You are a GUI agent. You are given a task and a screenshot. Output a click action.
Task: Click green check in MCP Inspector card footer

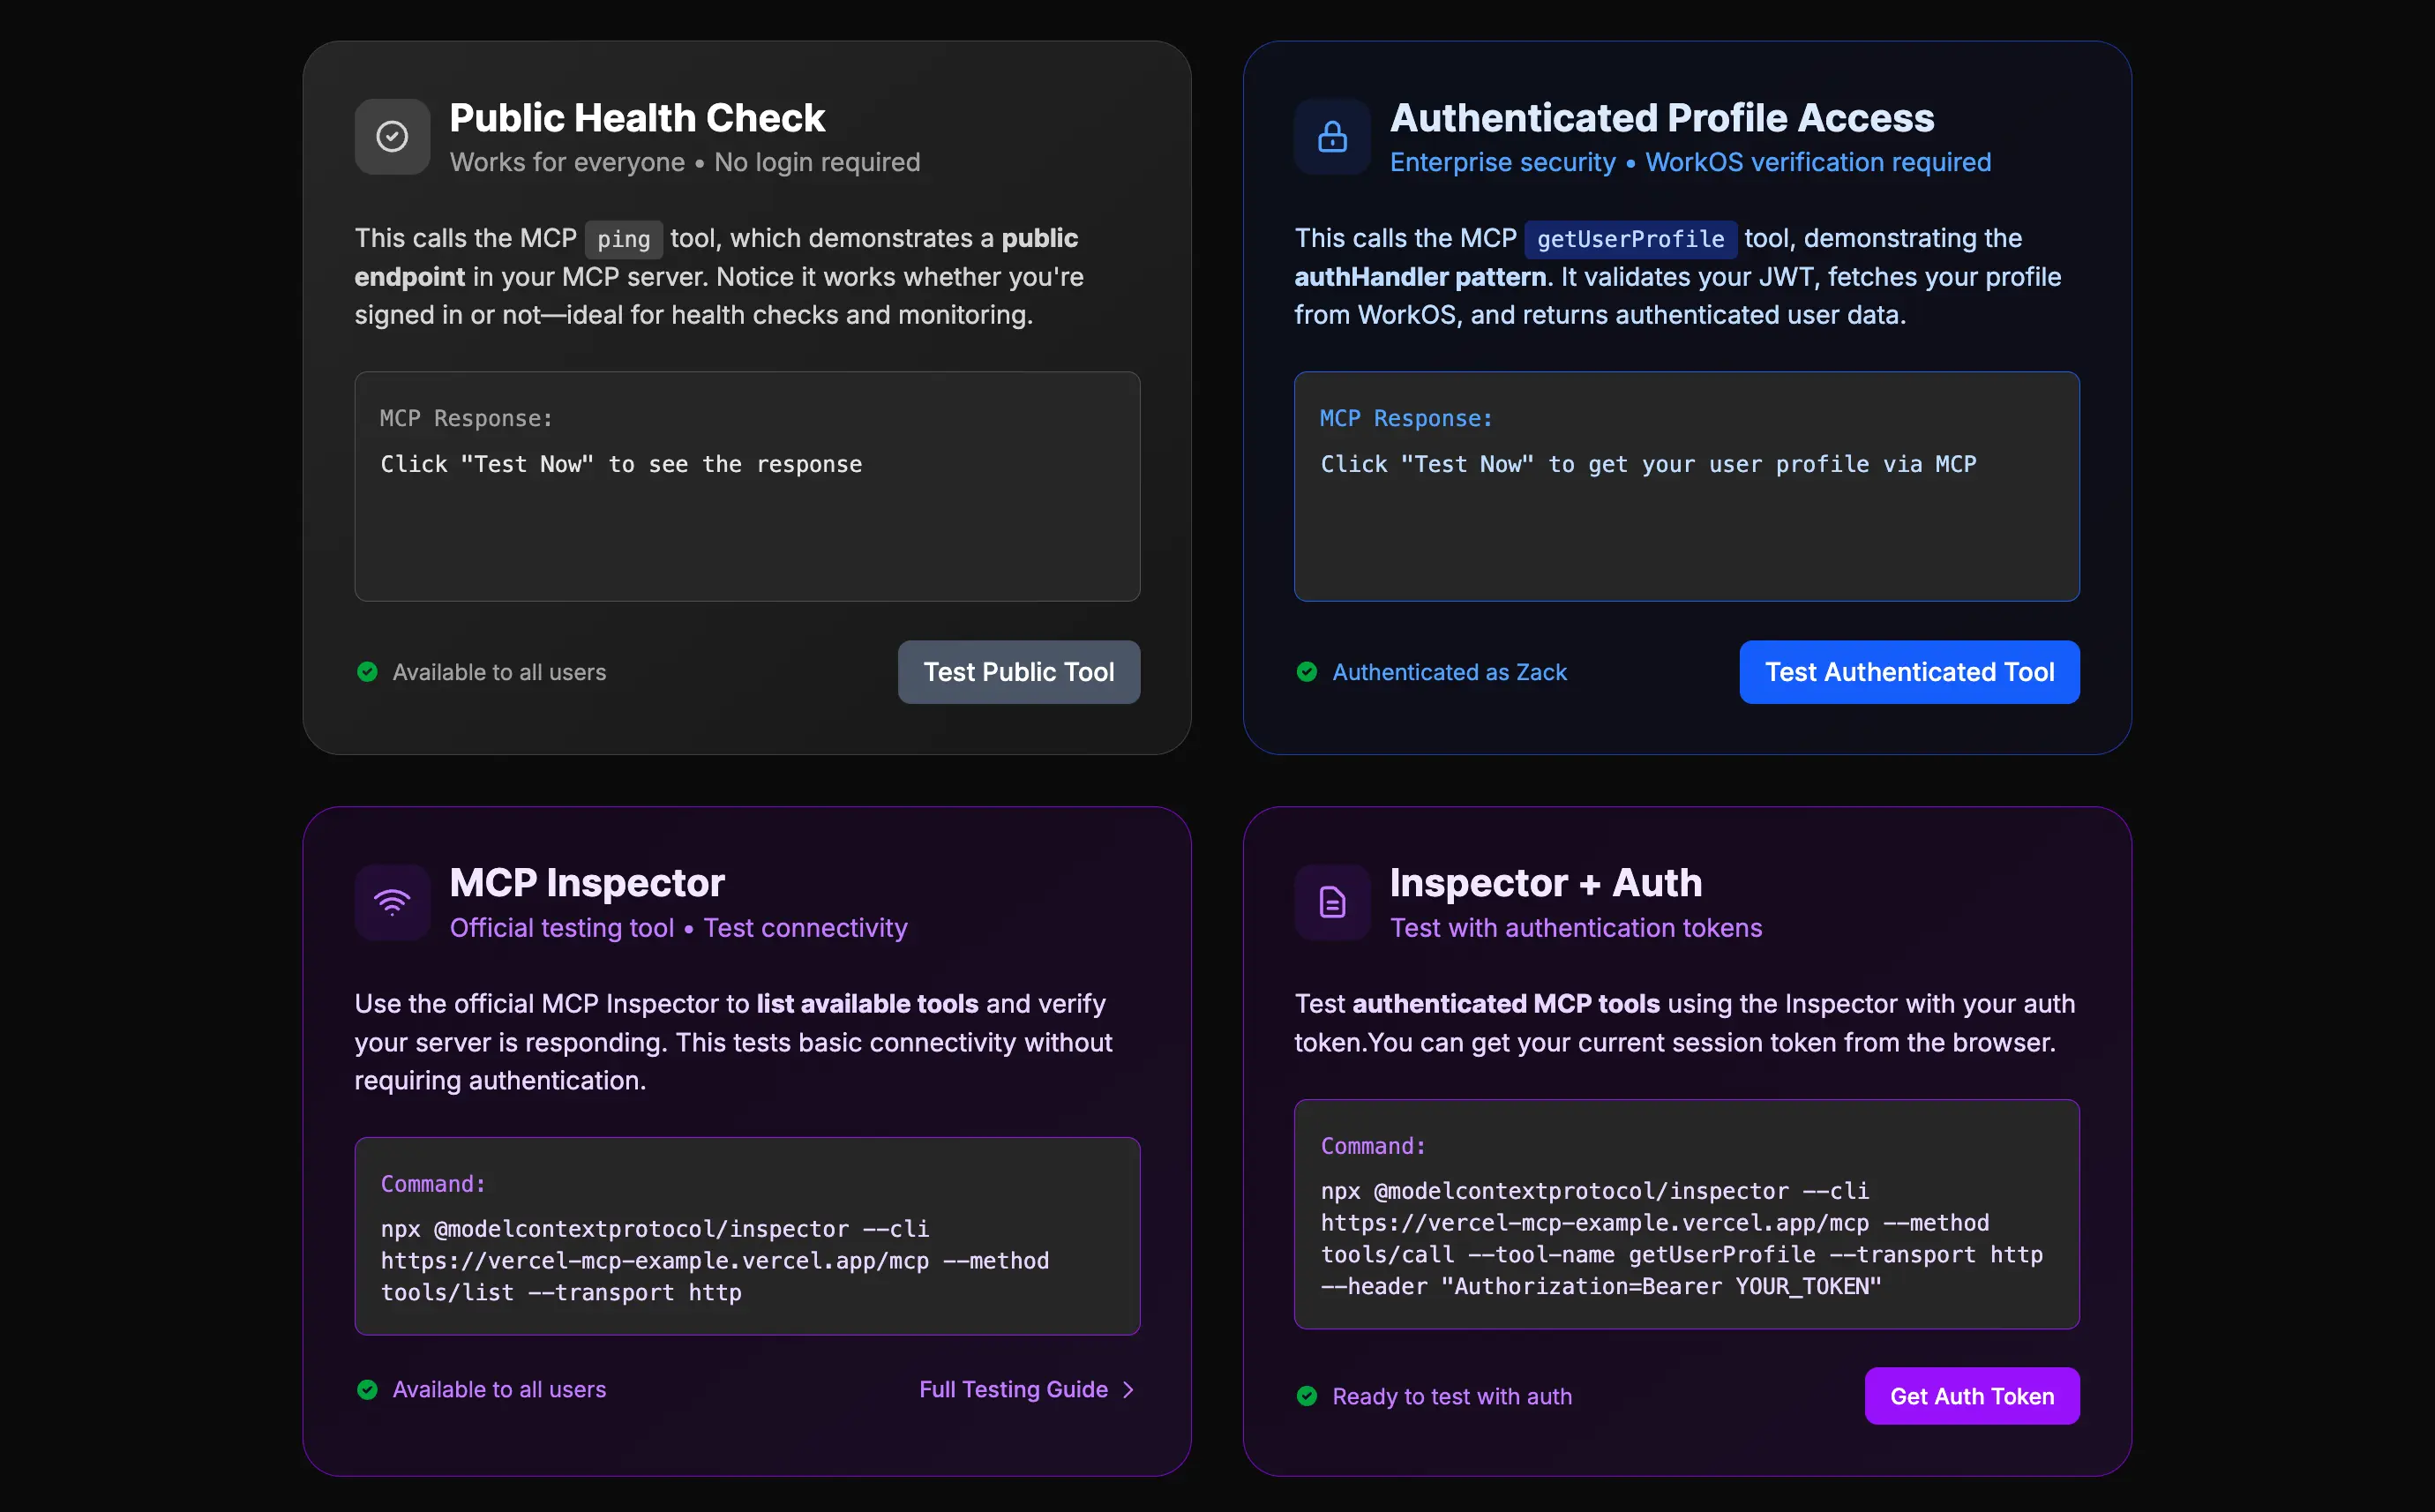(367, 1389)
